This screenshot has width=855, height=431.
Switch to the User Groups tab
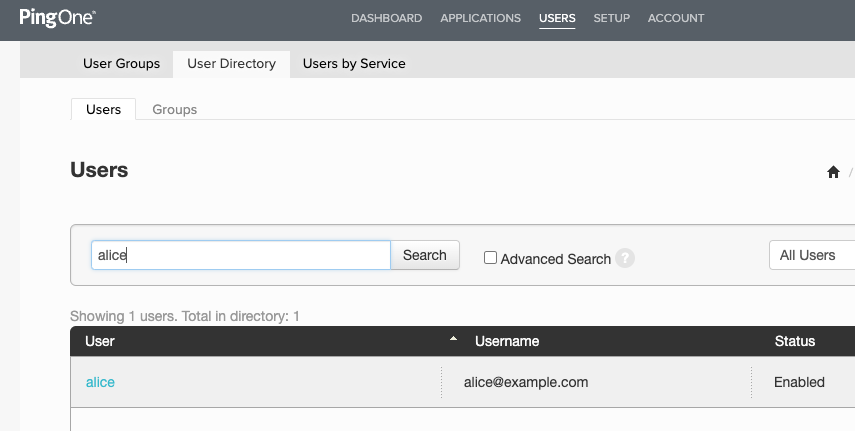121,63
